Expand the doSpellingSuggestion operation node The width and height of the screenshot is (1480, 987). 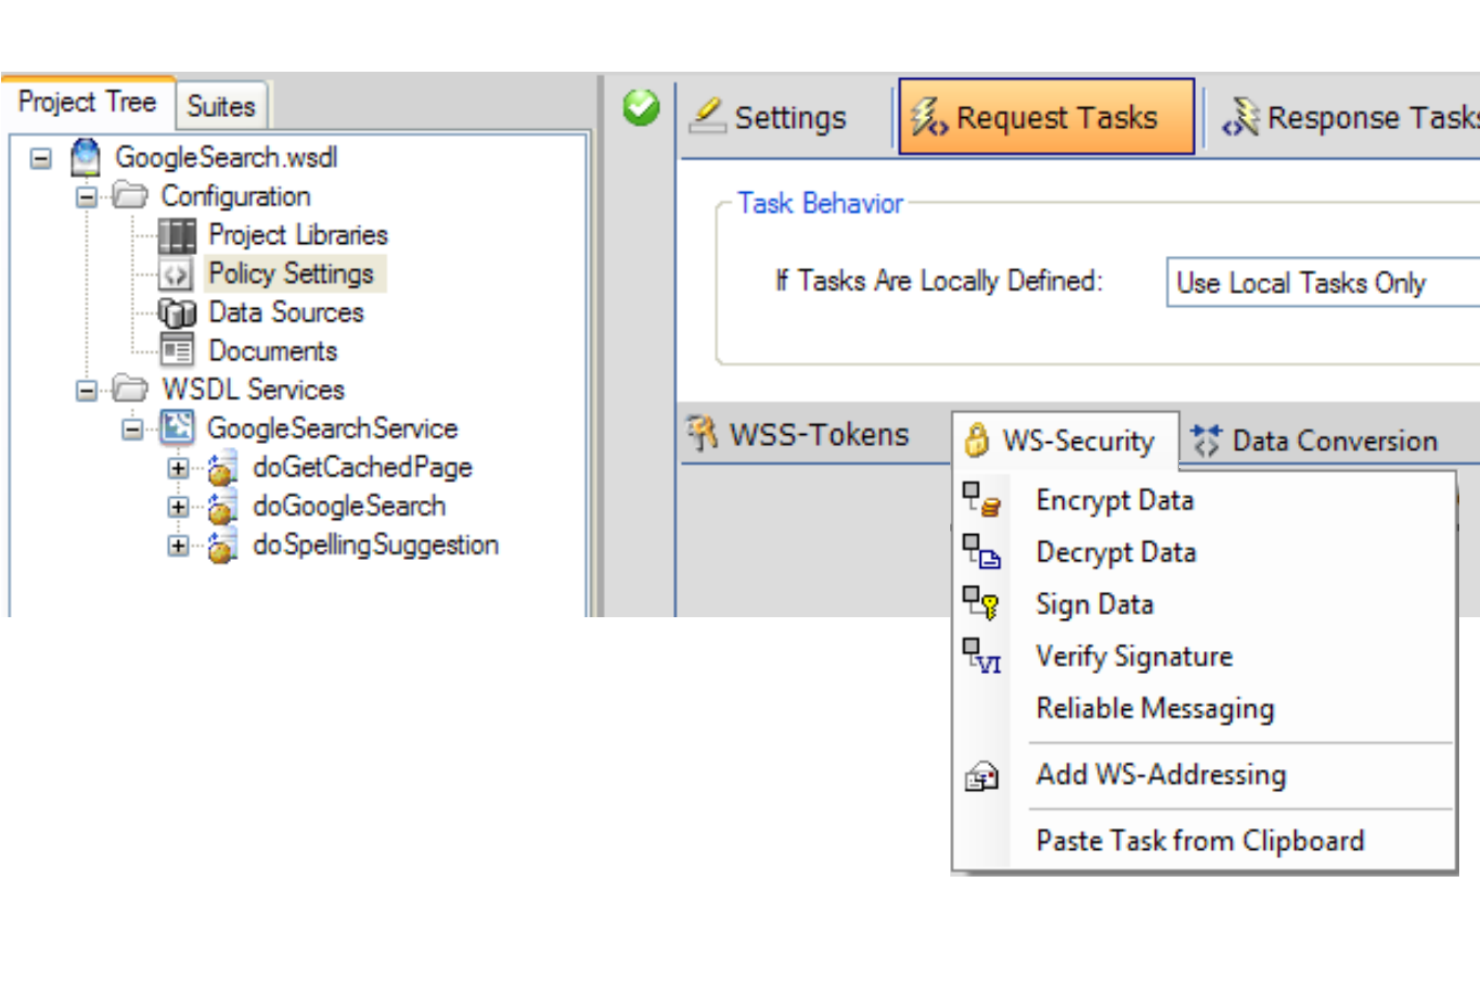click(178, 546)
